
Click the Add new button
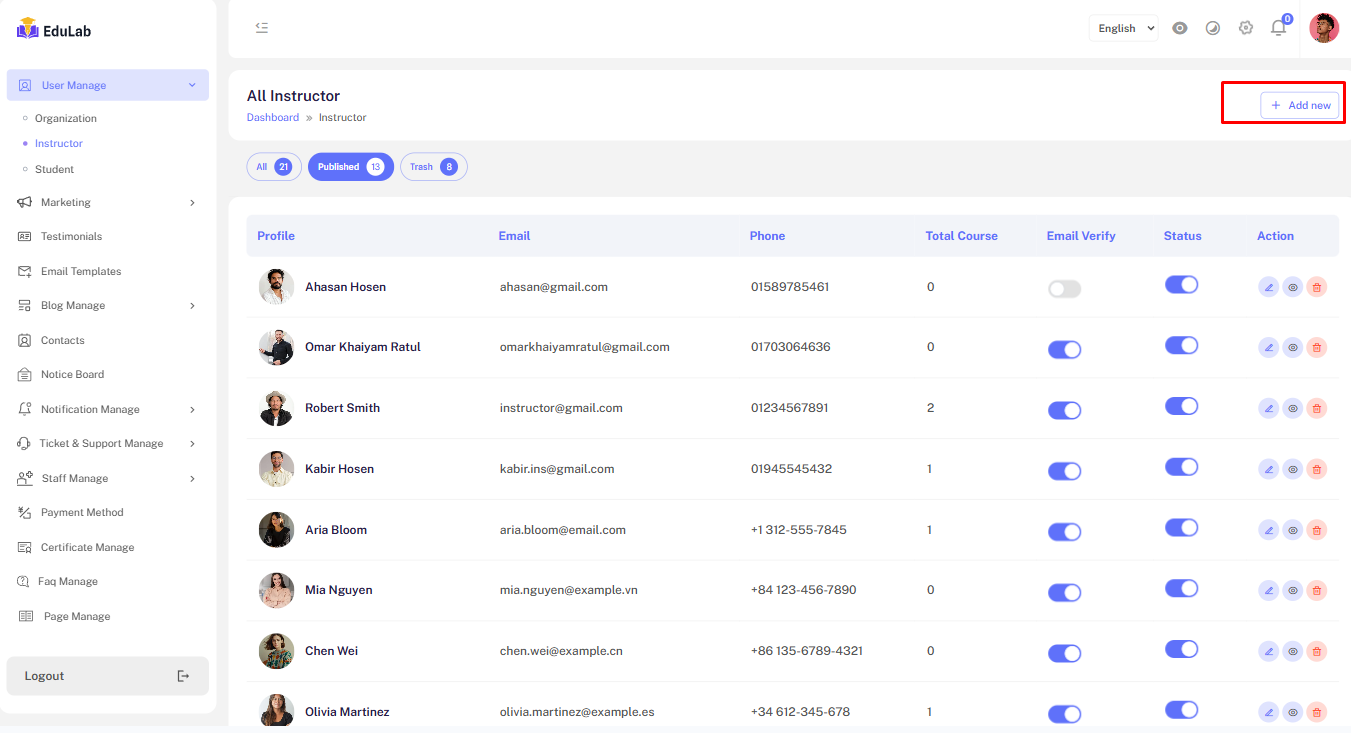(x=1299, y=105)
